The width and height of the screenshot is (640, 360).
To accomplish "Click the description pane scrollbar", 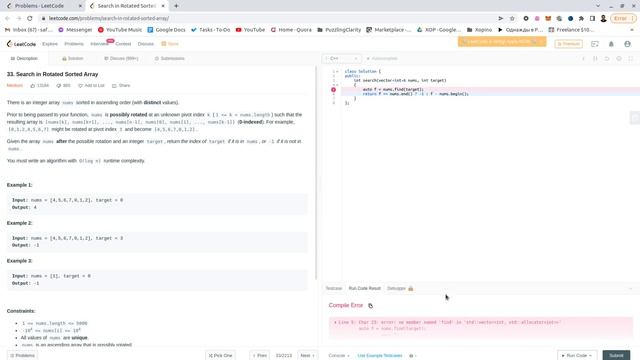I will [316, 173].
